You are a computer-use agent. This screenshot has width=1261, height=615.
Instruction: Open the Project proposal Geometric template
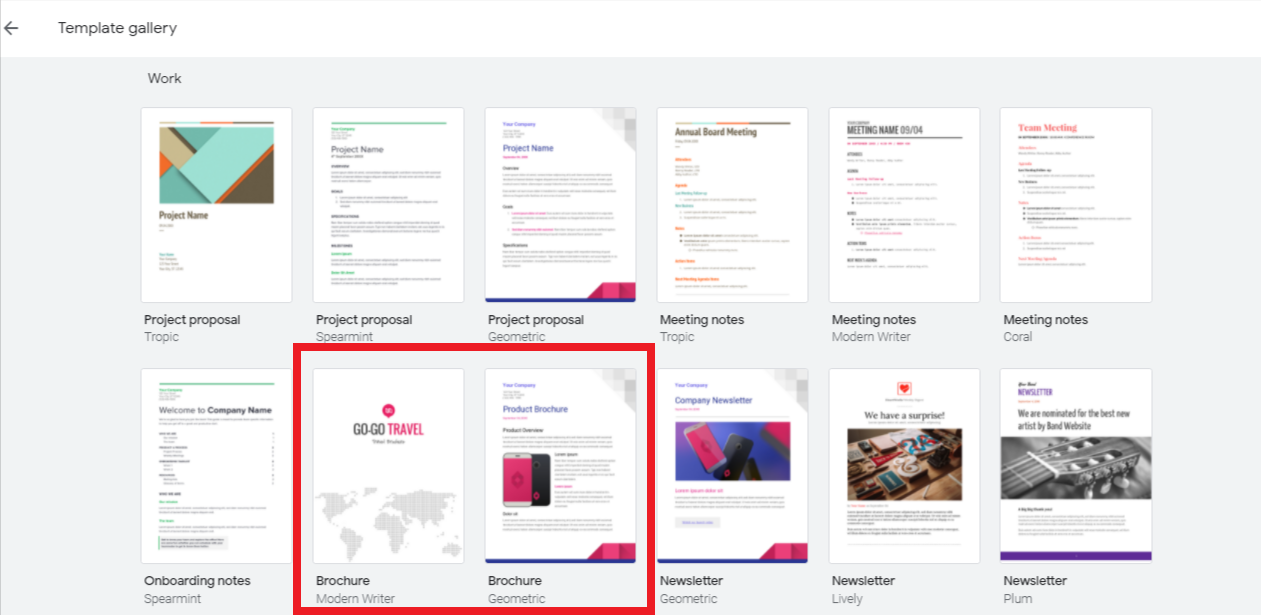(560, 204)
